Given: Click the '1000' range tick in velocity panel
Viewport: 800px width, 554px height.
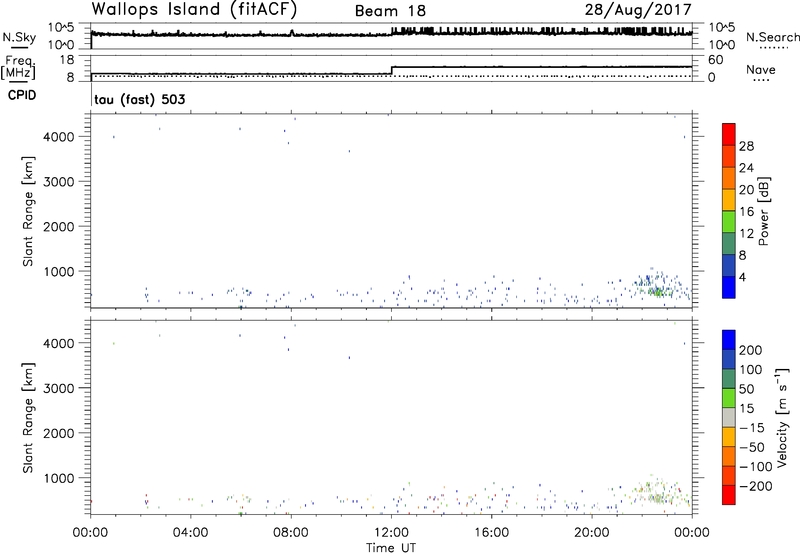Looking at the screenshot, I should (x=59, y=478).
